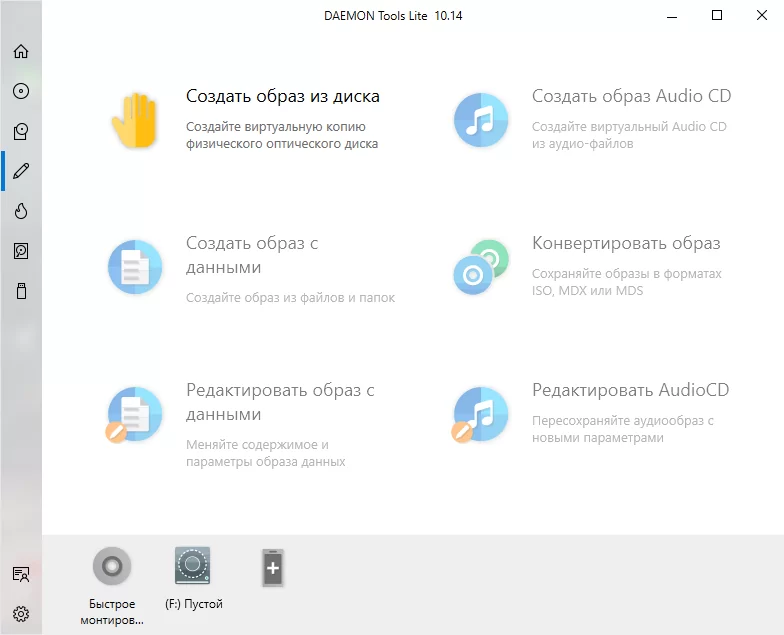
Task: Click the document icon for data image
Action: pos(135,266)
